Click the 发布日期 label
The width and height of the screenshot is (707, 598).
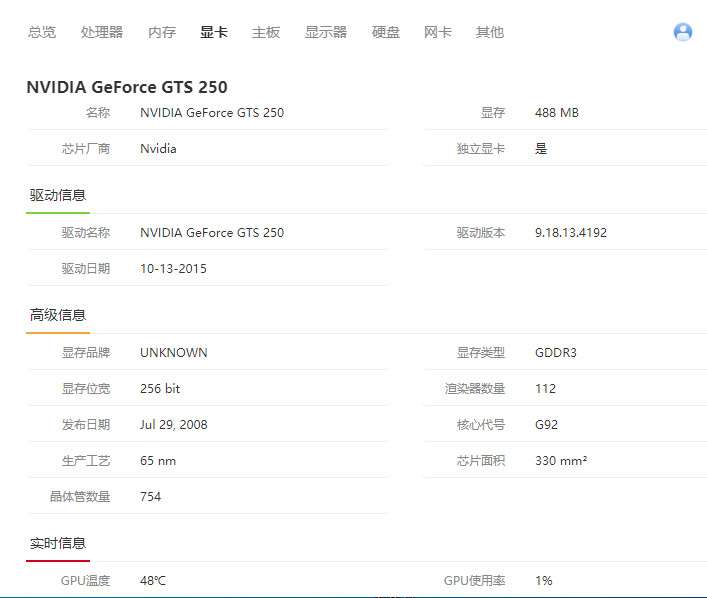(x=86, y=425)
